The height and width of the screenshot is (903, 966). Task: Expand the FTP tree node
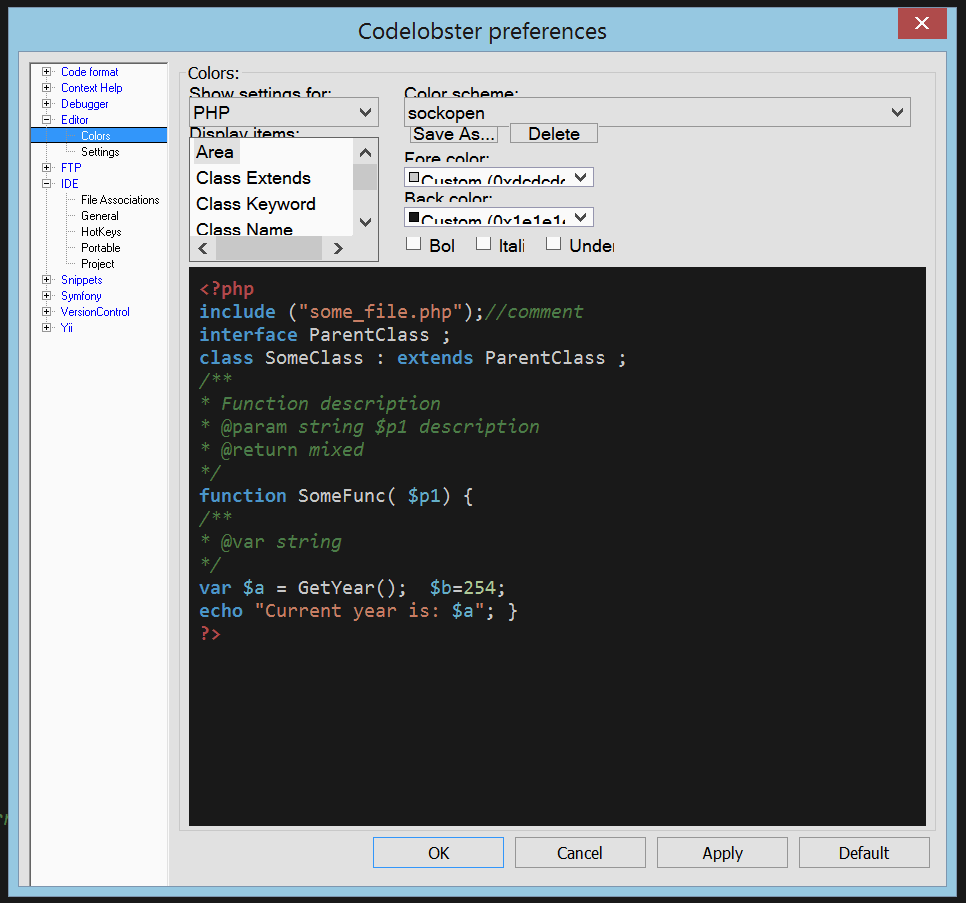point(46,168)
